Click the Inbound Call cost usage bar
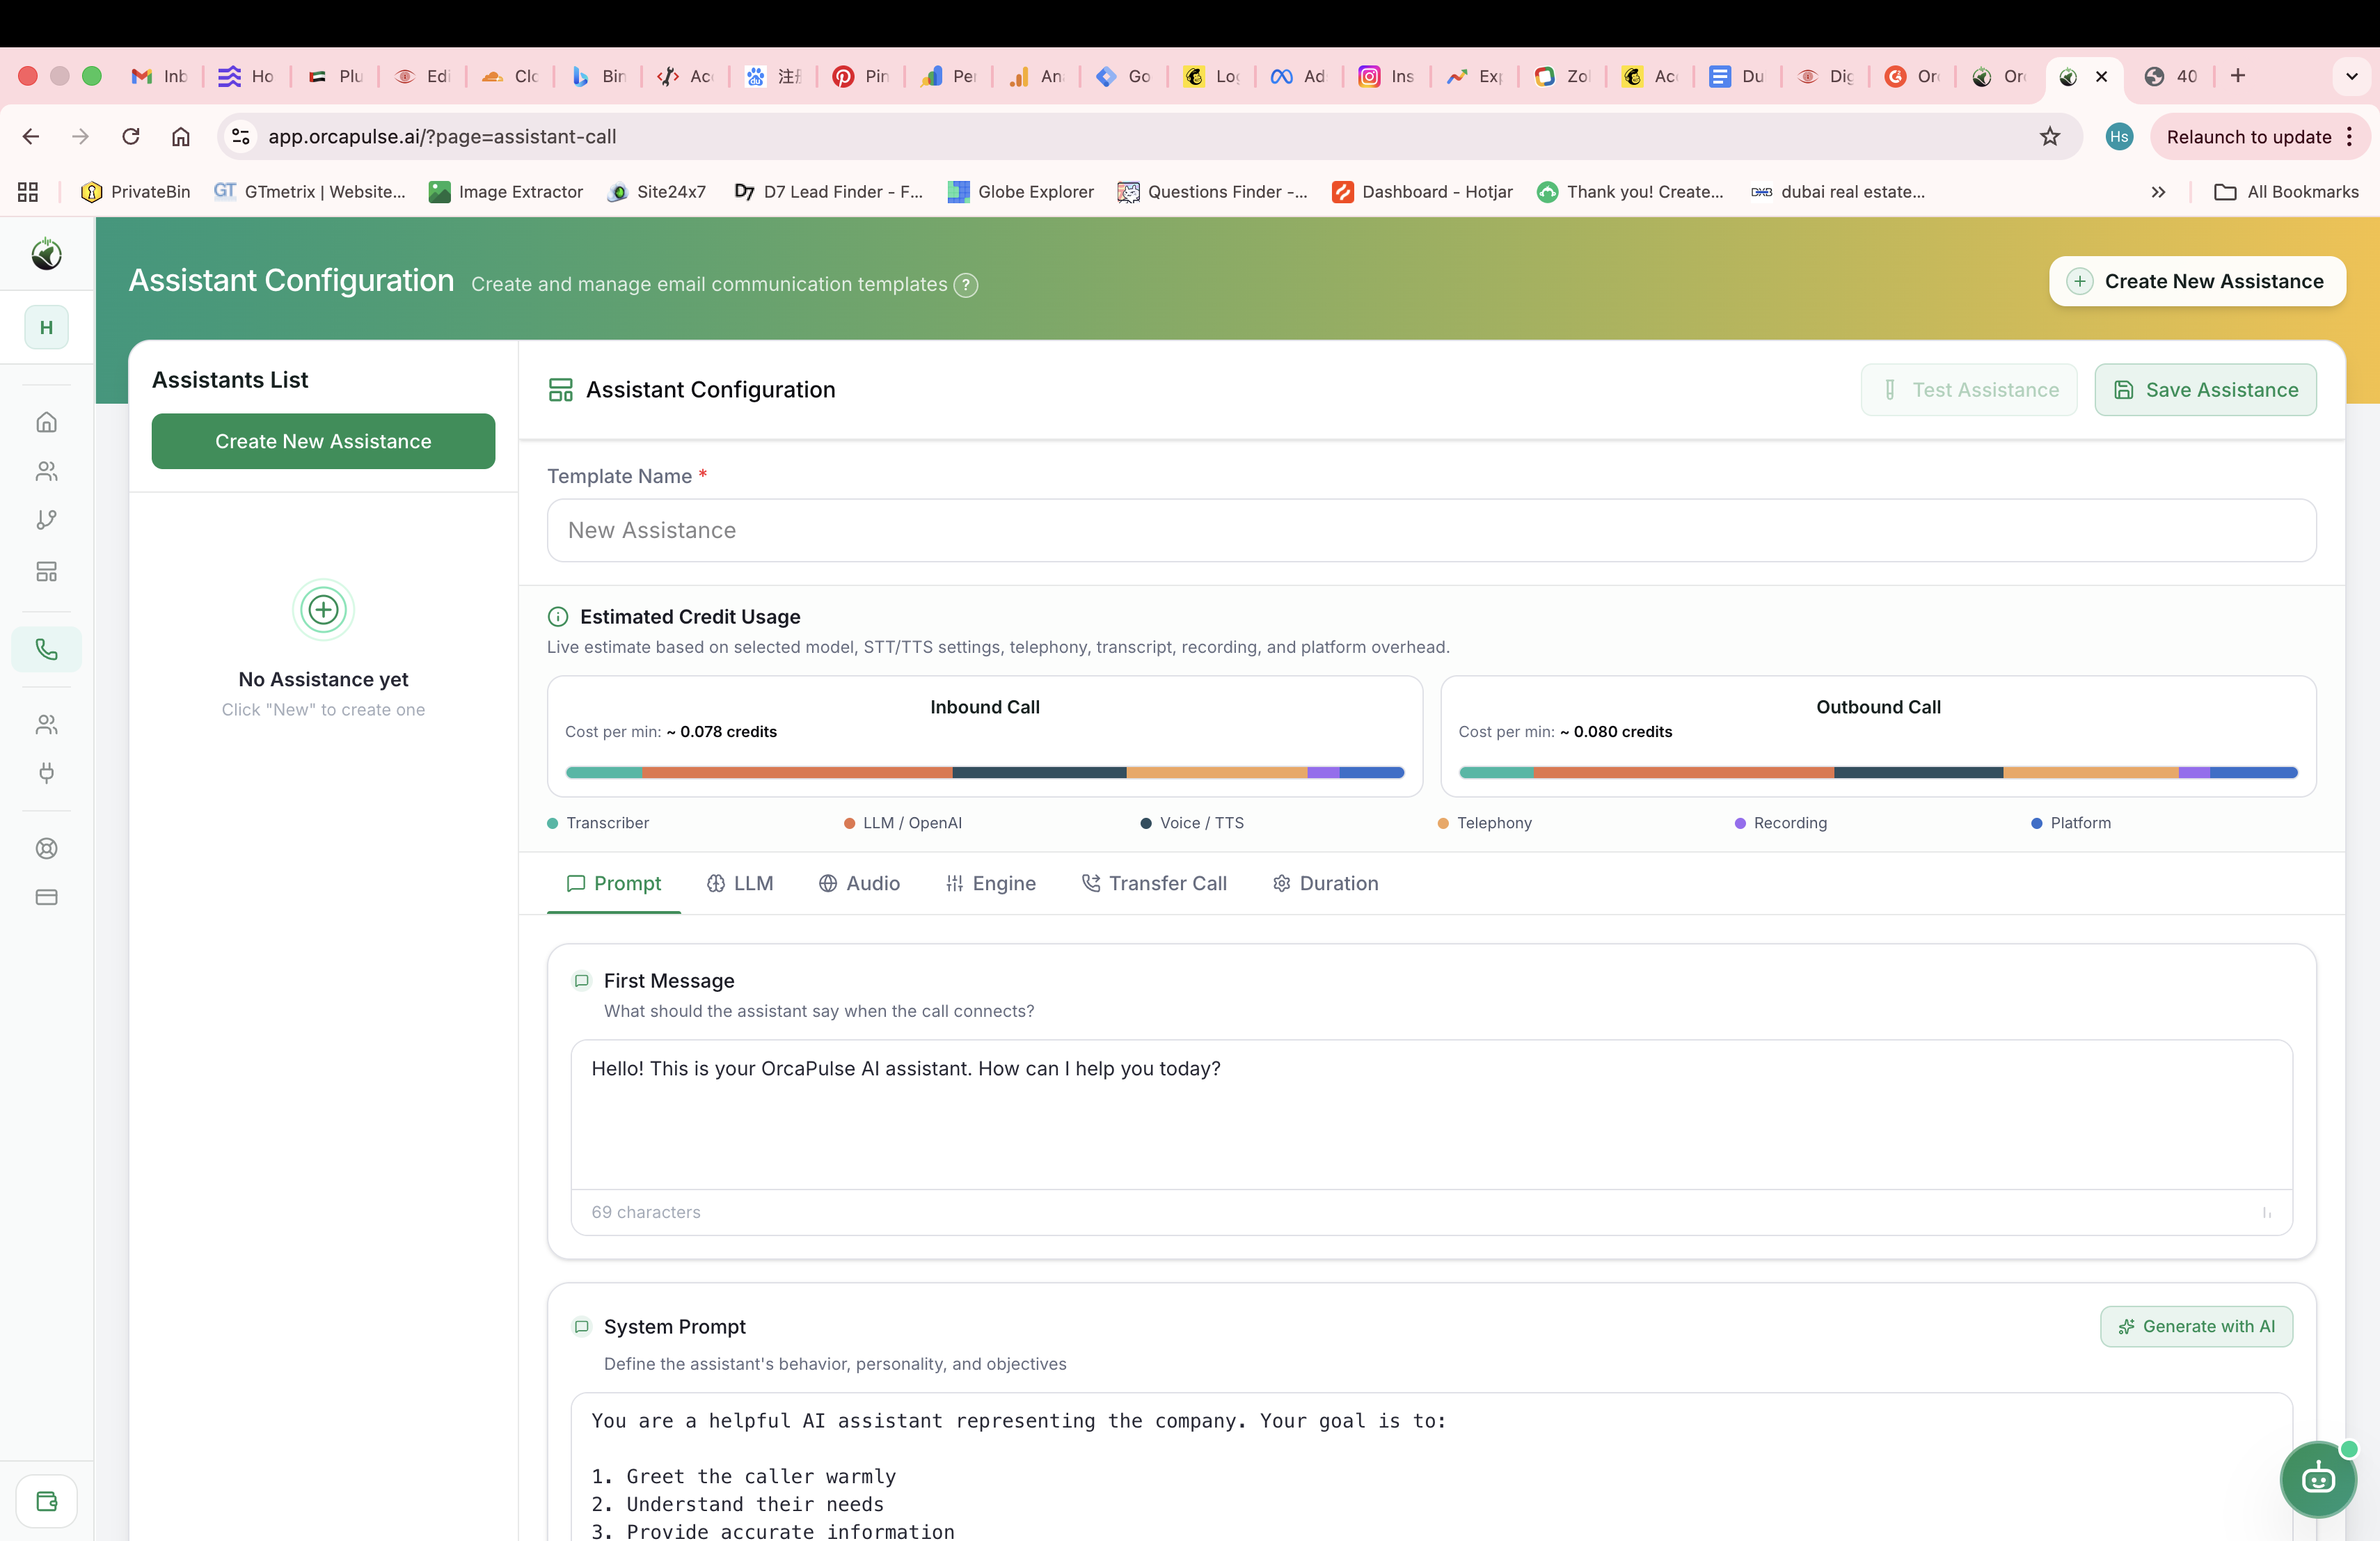Viewport: 2380px width, 1541px height. pyautogui.click(x=984, y=773)
